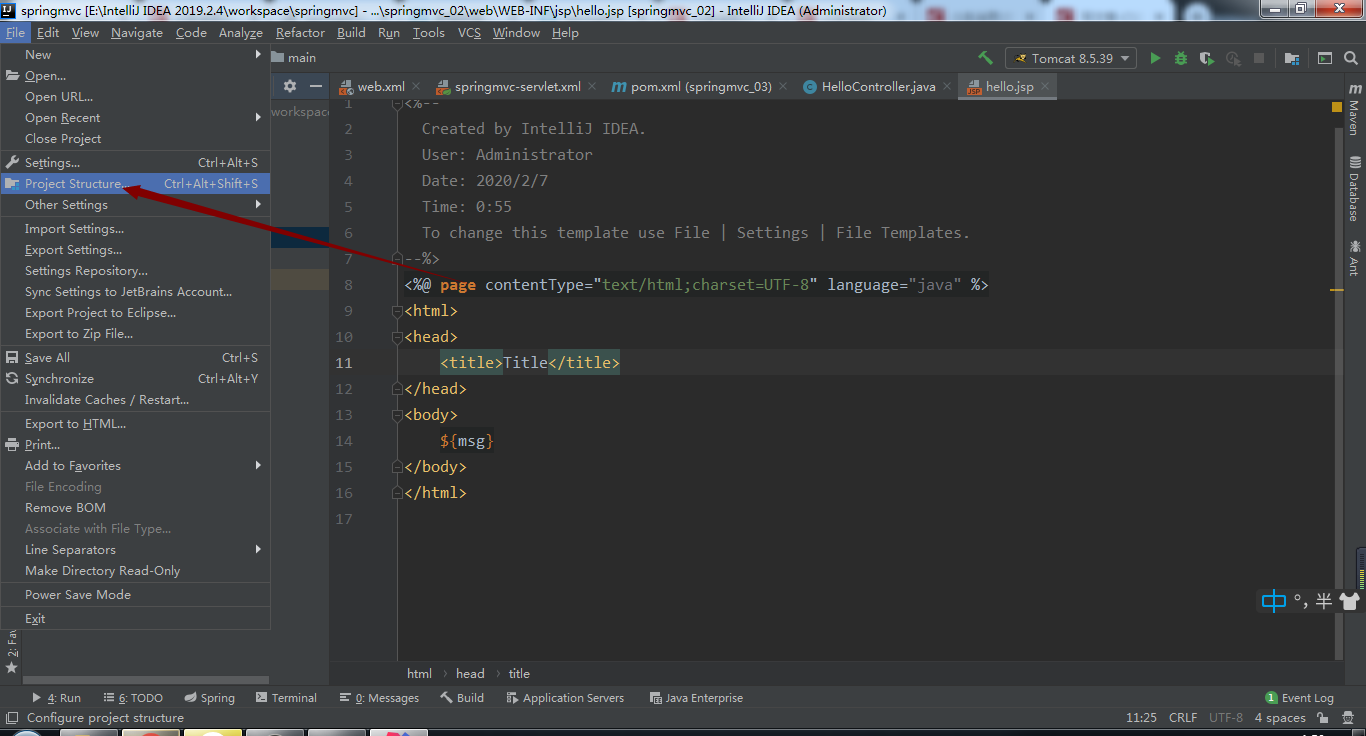
Task: Open the Database tool window
Action: click(1355, 188)
